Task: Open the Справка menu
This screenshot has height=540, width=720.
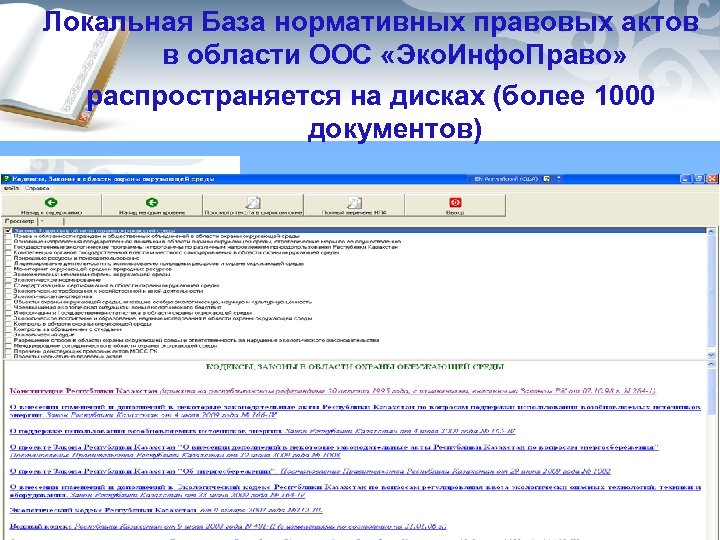Action: (x=37, y=188)
